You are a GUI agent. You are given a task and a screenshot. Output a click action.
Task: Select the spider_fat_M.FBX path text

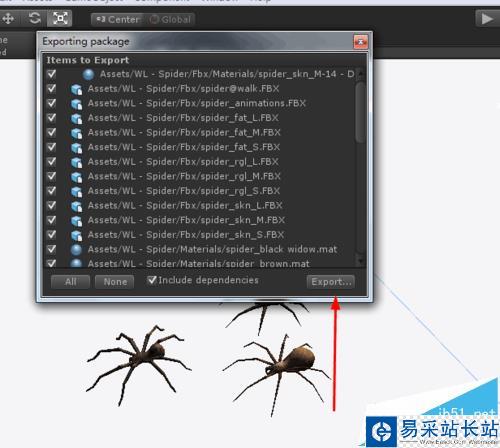(x=184, y=133)
